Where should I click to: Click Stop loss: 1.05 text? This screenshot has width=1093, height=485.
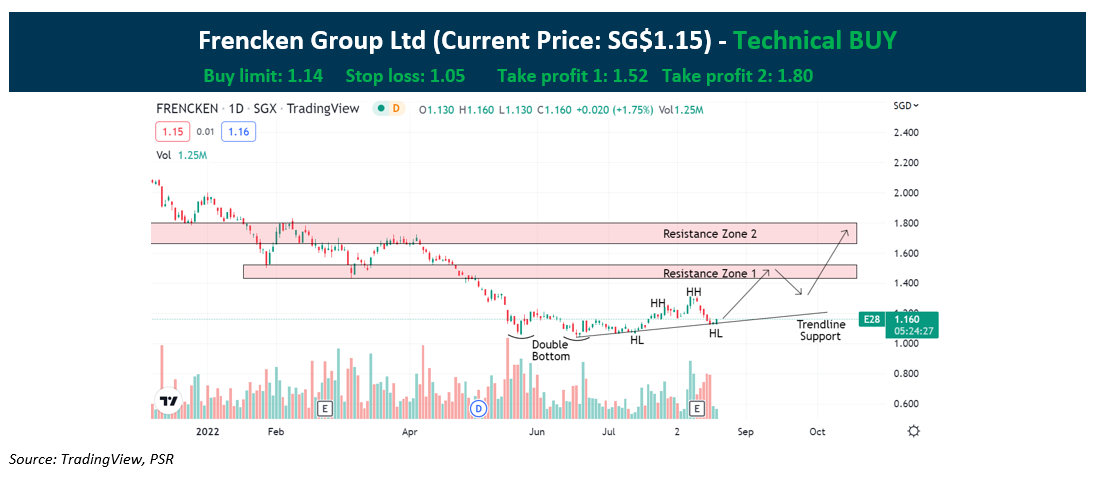[405, 76]
